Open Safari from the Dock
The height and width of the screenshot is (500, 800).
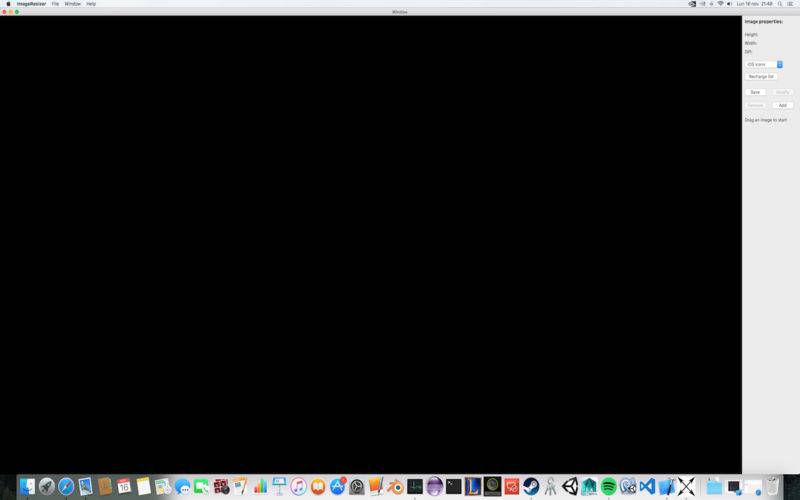point(66,486)
